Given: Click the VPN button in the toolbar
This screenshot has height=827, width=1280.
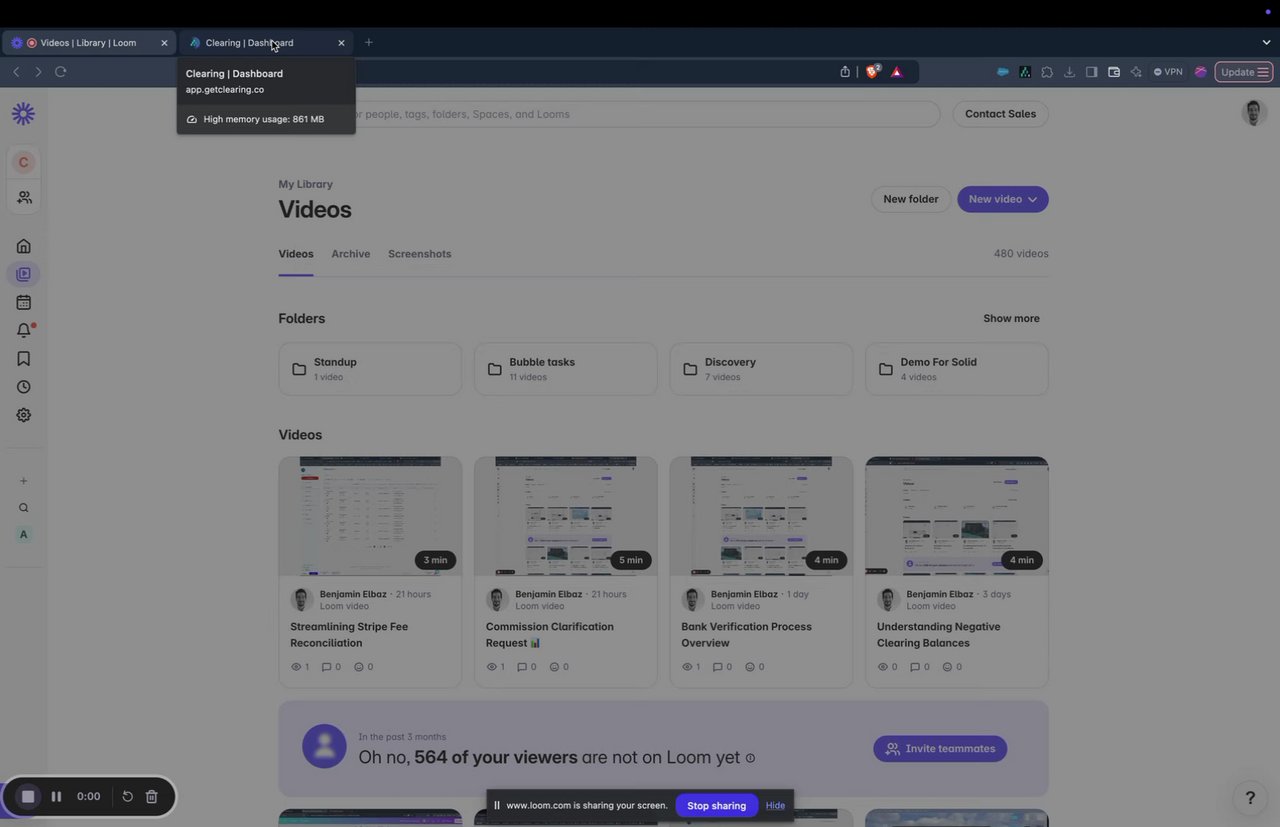Looking at the screenshot, I should tap(1168, 72).
